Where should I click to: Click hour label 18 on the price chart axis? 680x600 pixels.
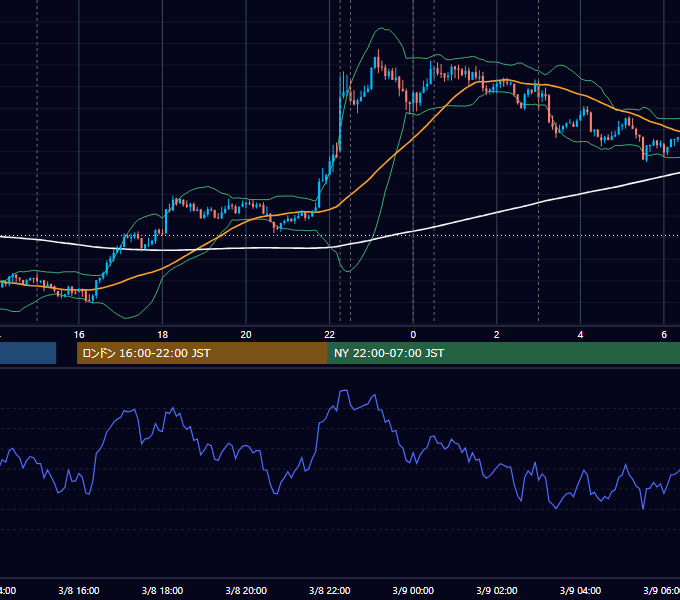162,334
